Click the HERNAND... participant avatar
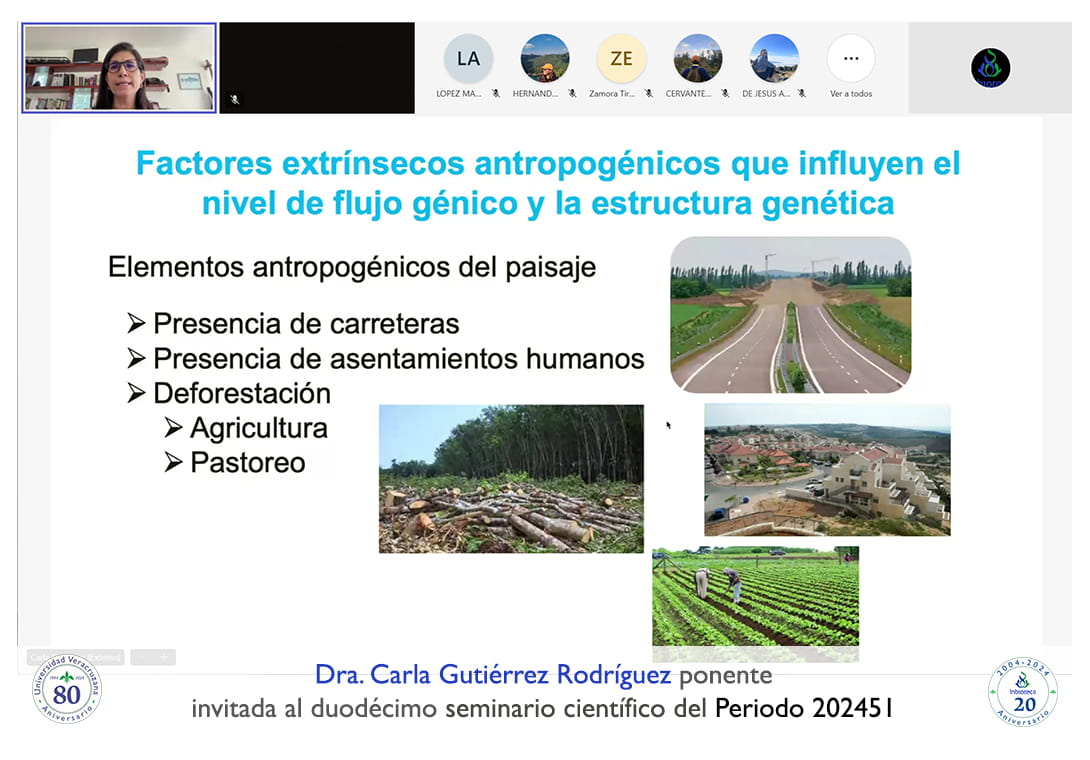This screenshot has height=760, width=1090. tap(545, 59)
